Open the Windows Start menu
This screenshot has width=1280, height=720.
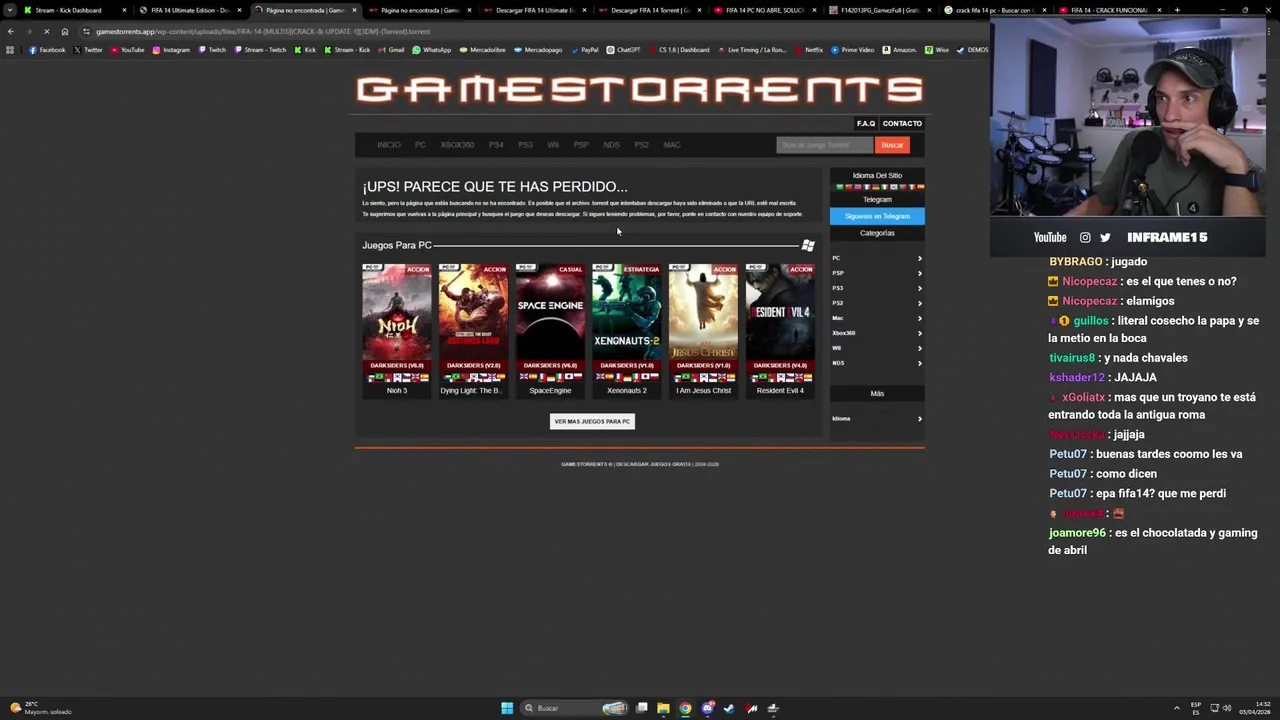click(507, 708)
